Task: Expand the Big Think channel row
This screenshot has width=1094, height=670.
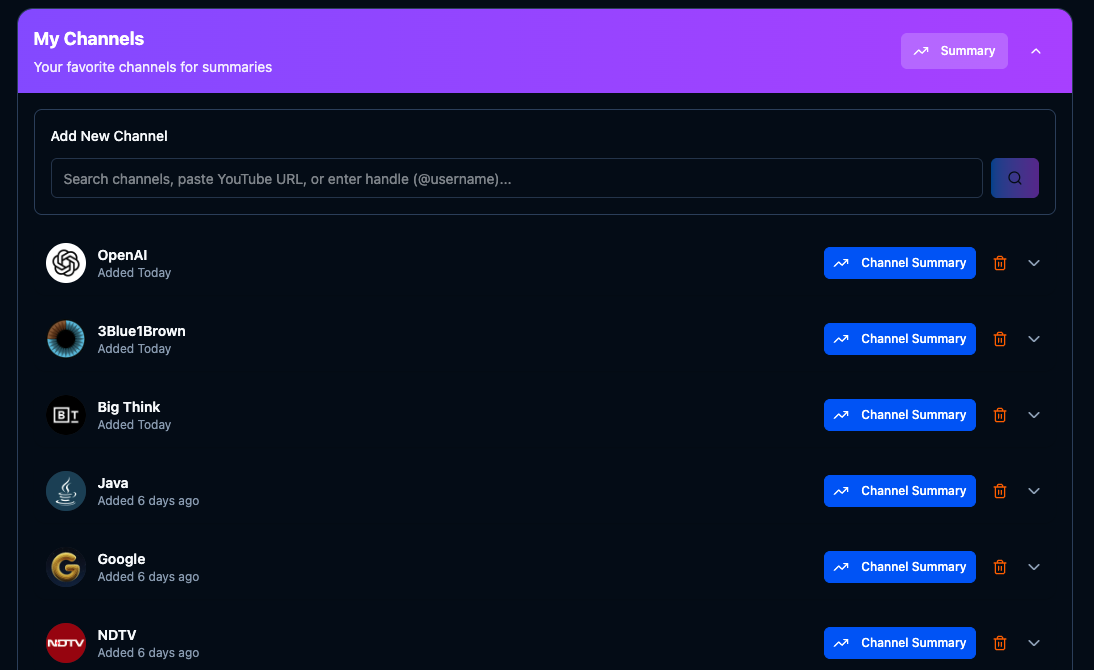Action: [1034, 415]
